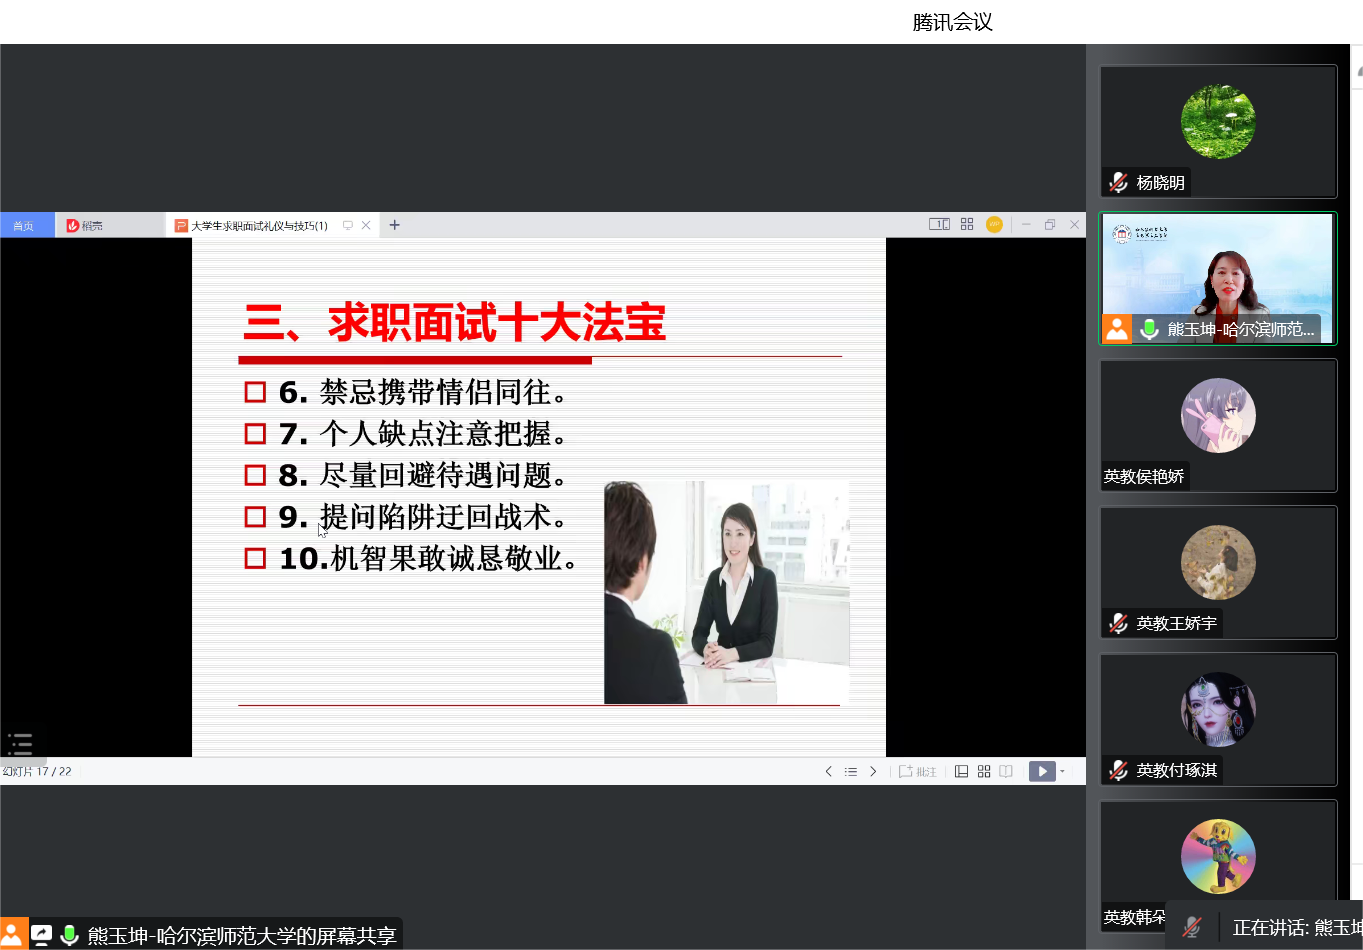Switch to slide sorter view icon

(x=984, y=771)
